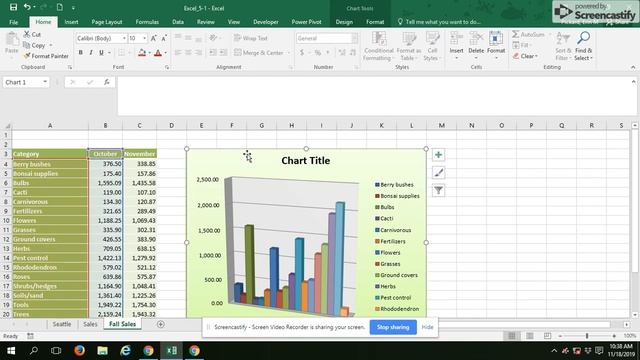This screenshot has width=640, height=360.
Task: Open Conditional Formatting menu
Action: tap(379, 46)
